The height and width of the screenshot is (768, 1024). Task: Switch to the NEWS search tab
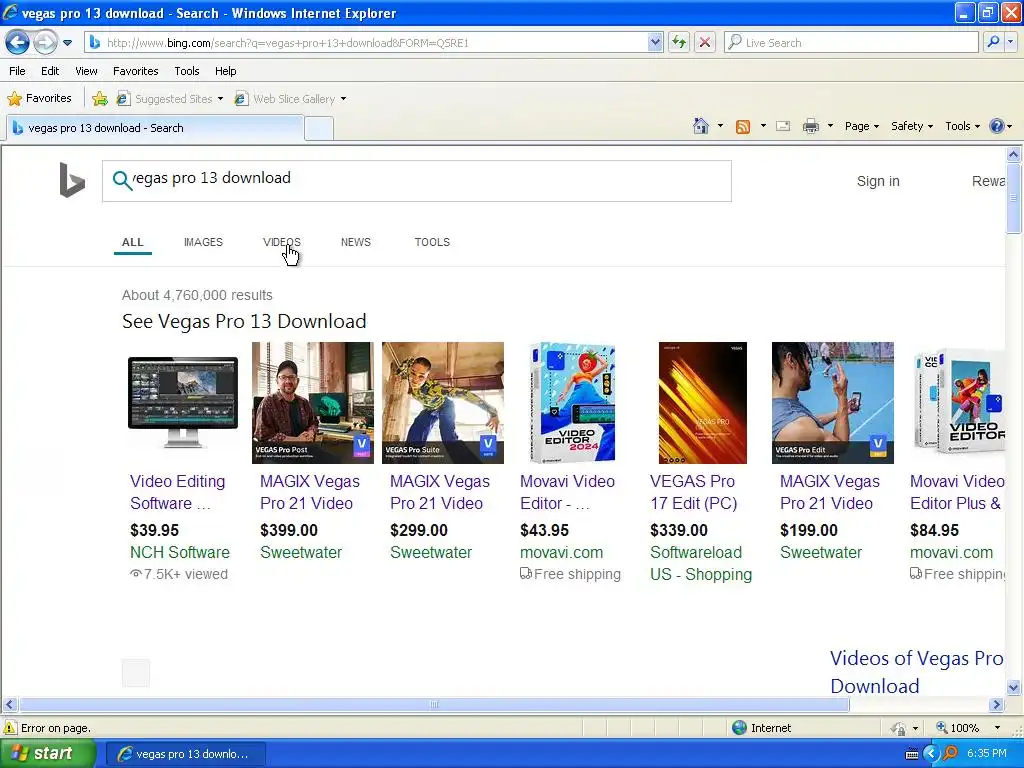(355, 242)
